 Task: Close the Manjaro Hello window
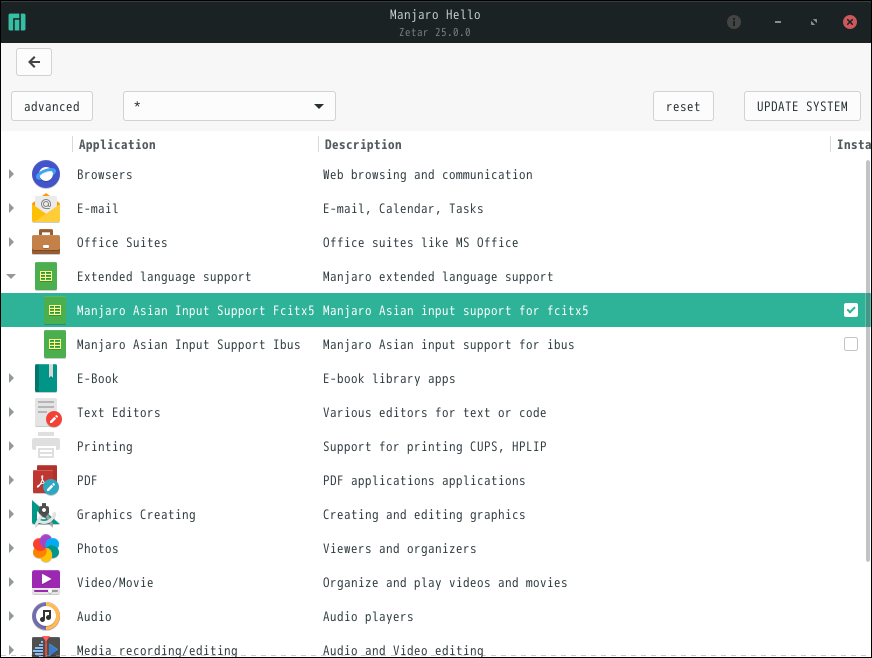(849, 22)
